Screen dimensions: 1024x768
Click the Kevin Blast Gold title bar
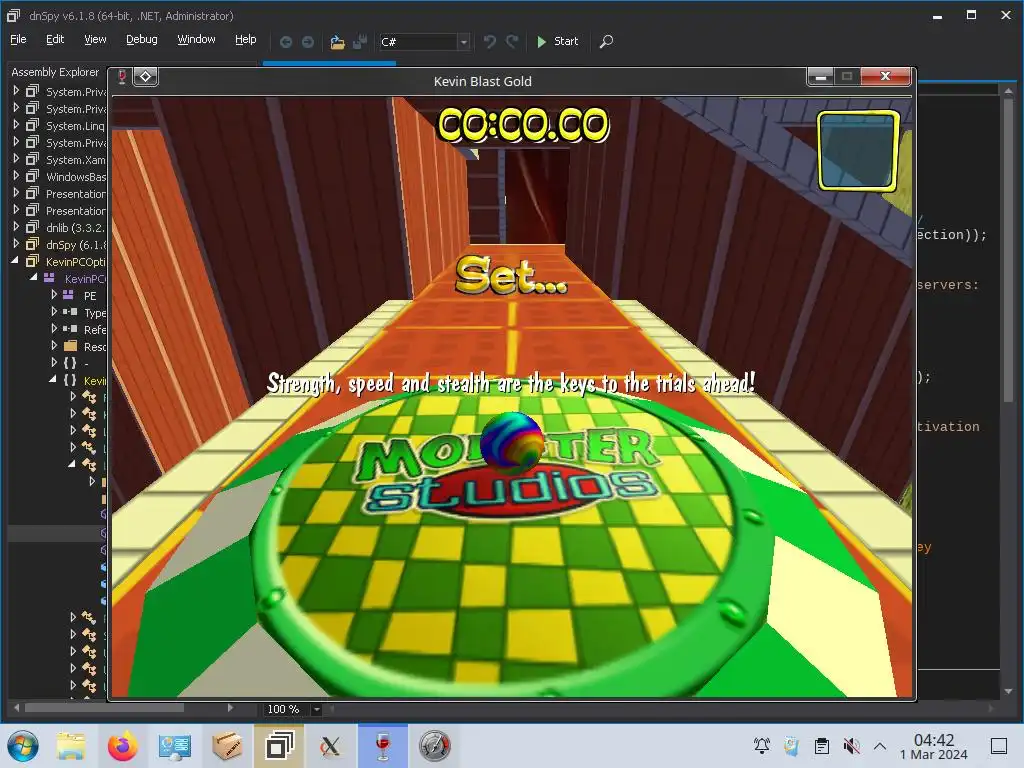483,81
